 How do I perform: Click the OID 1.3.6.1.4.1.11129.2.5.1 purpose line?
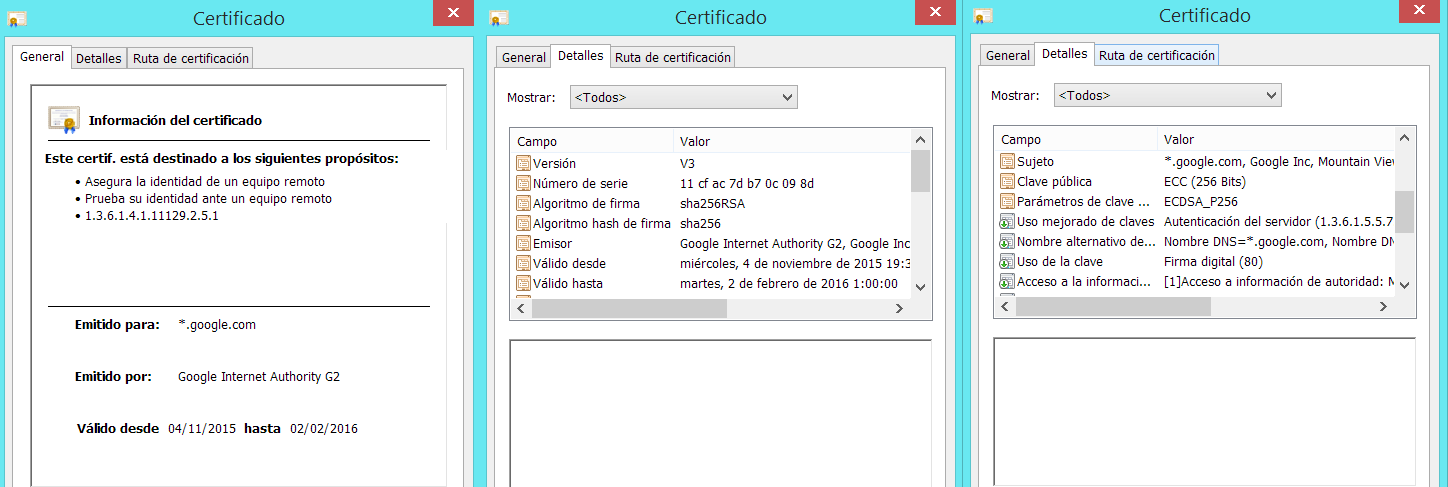(152, 215)
